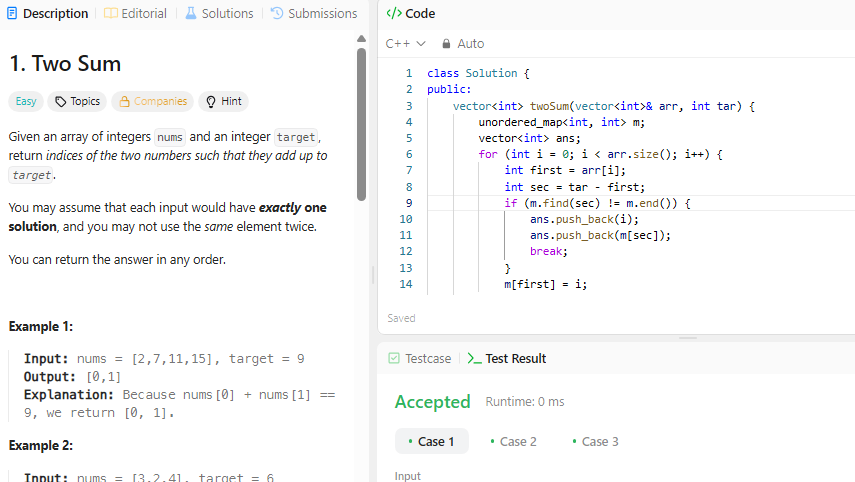Click the Test Result terminal icon
The image size is (855, 482).
474,359
